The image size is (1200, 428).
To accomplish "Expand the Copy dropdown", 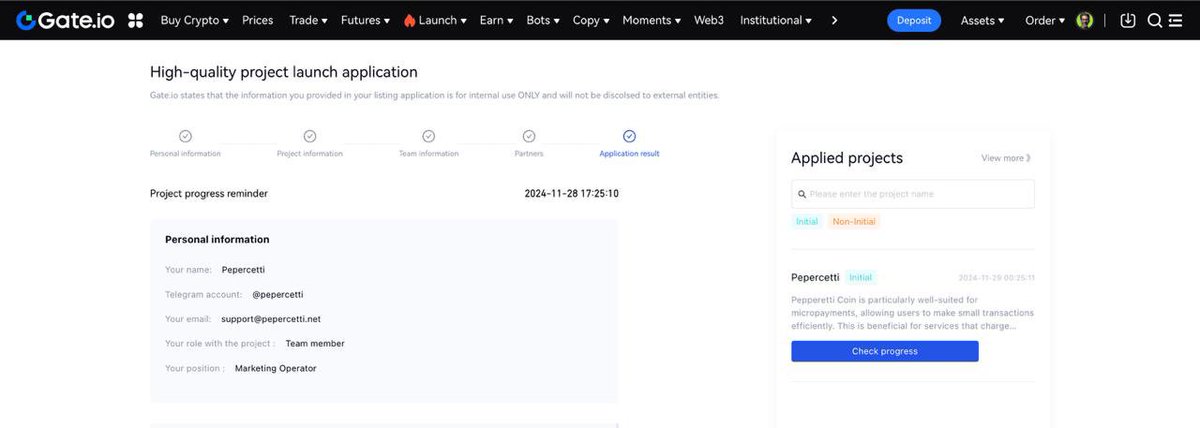I will click(590, 20).
